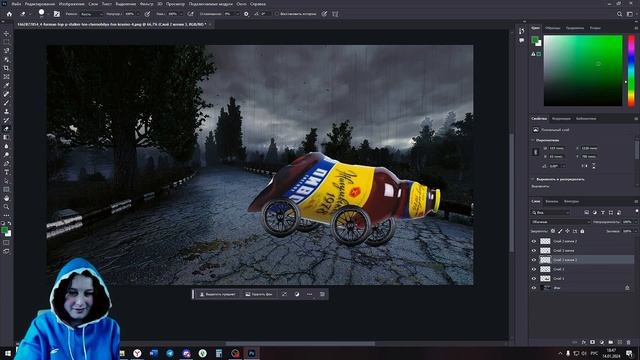Select the Eraser tool in left toolbar

[7, 129]
